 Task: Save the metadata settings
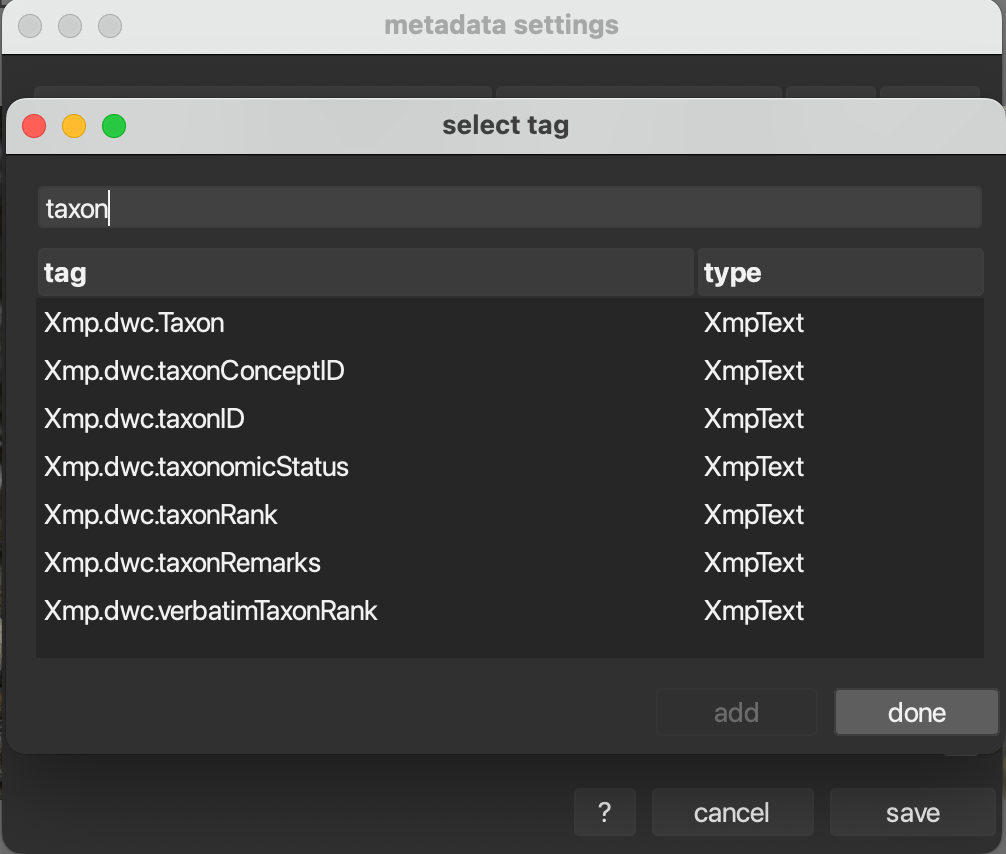point(912,812)
